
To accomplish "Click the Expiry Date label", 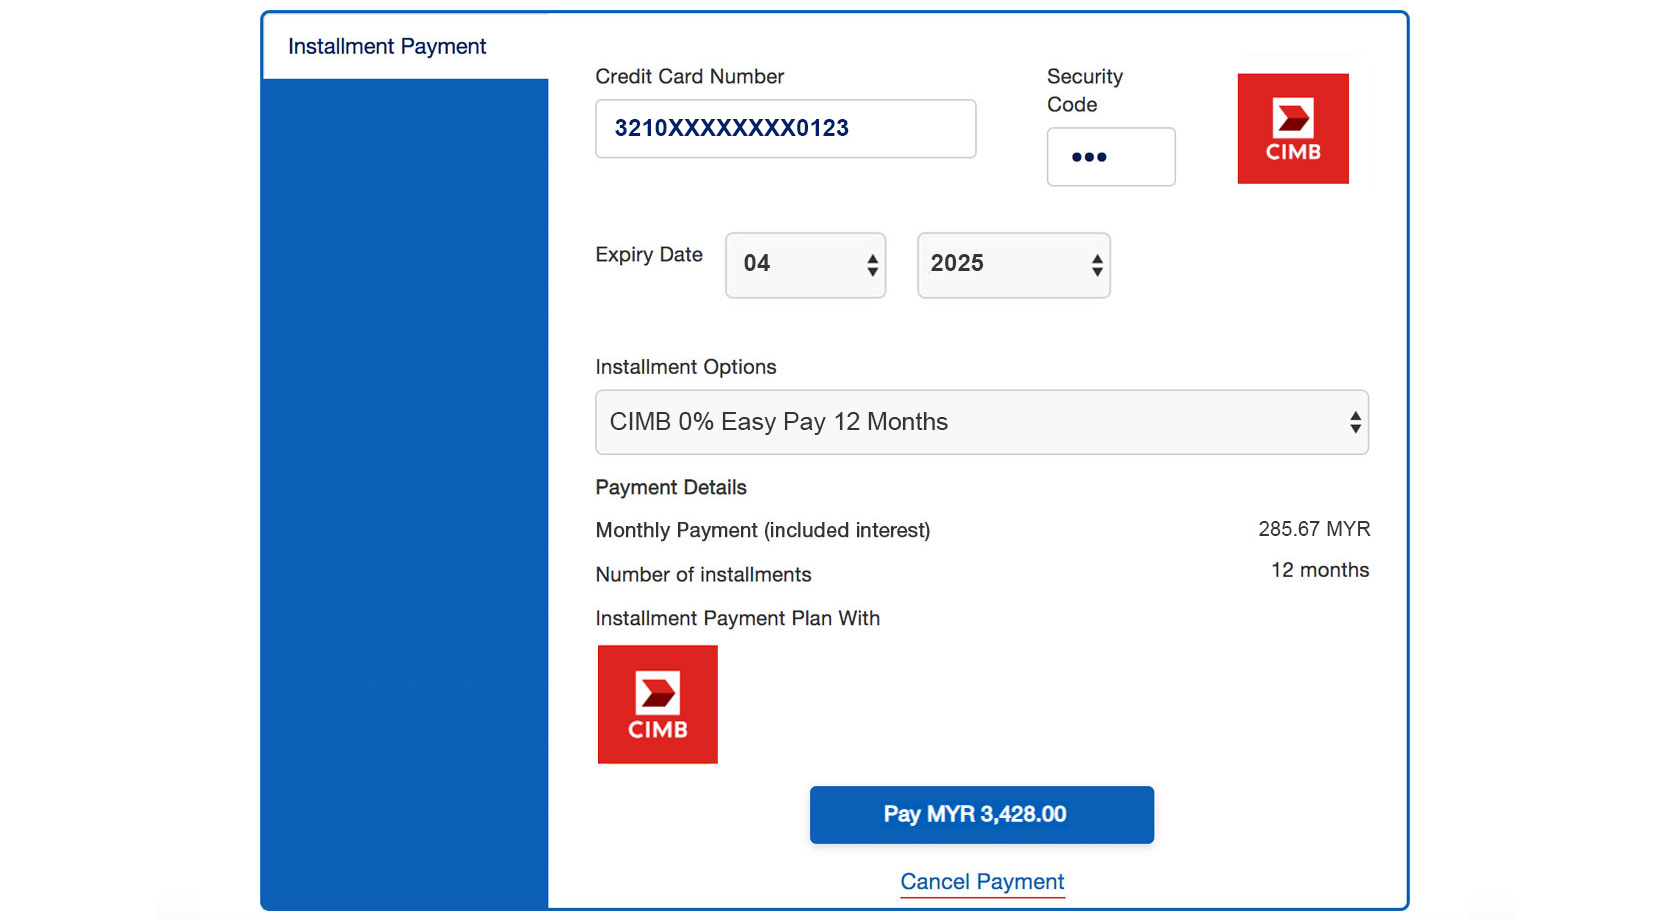I will pyautogui.click(x=649, y=255).
